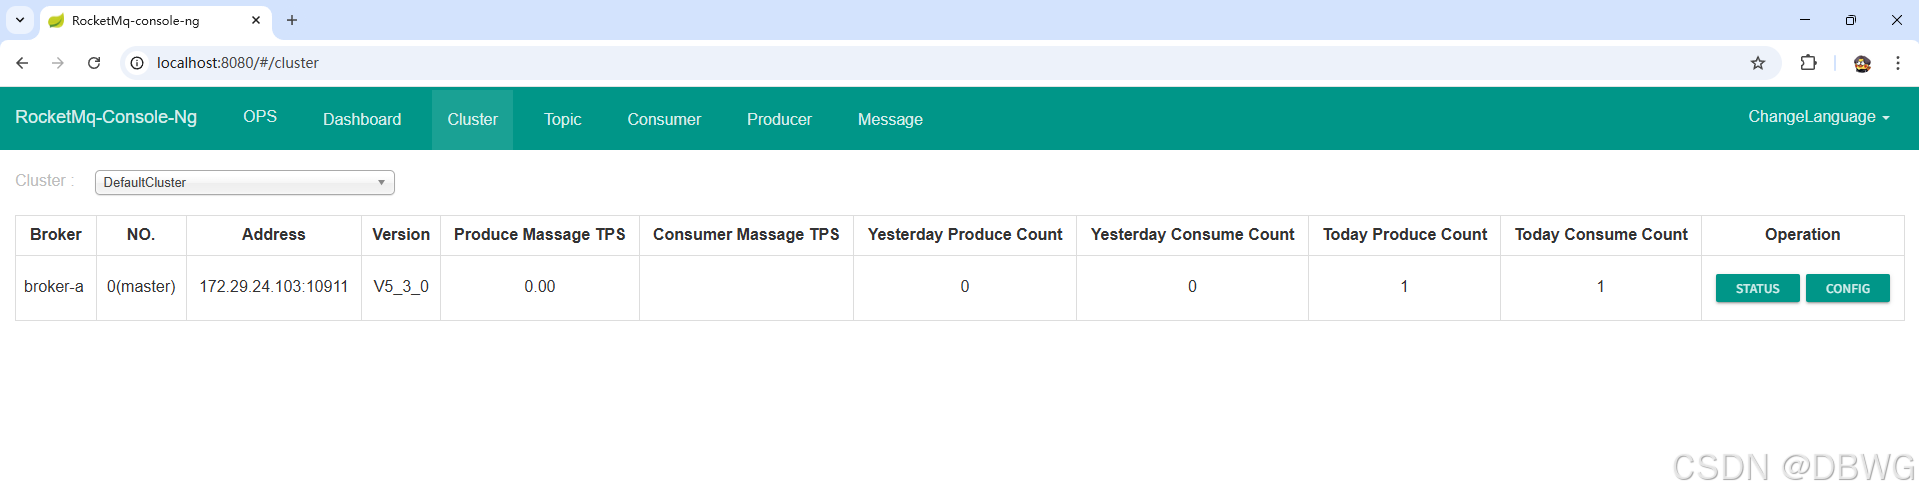Screen dimensions: 1919x499
Task: Click the Operation column header
Action: (1802, 235)
